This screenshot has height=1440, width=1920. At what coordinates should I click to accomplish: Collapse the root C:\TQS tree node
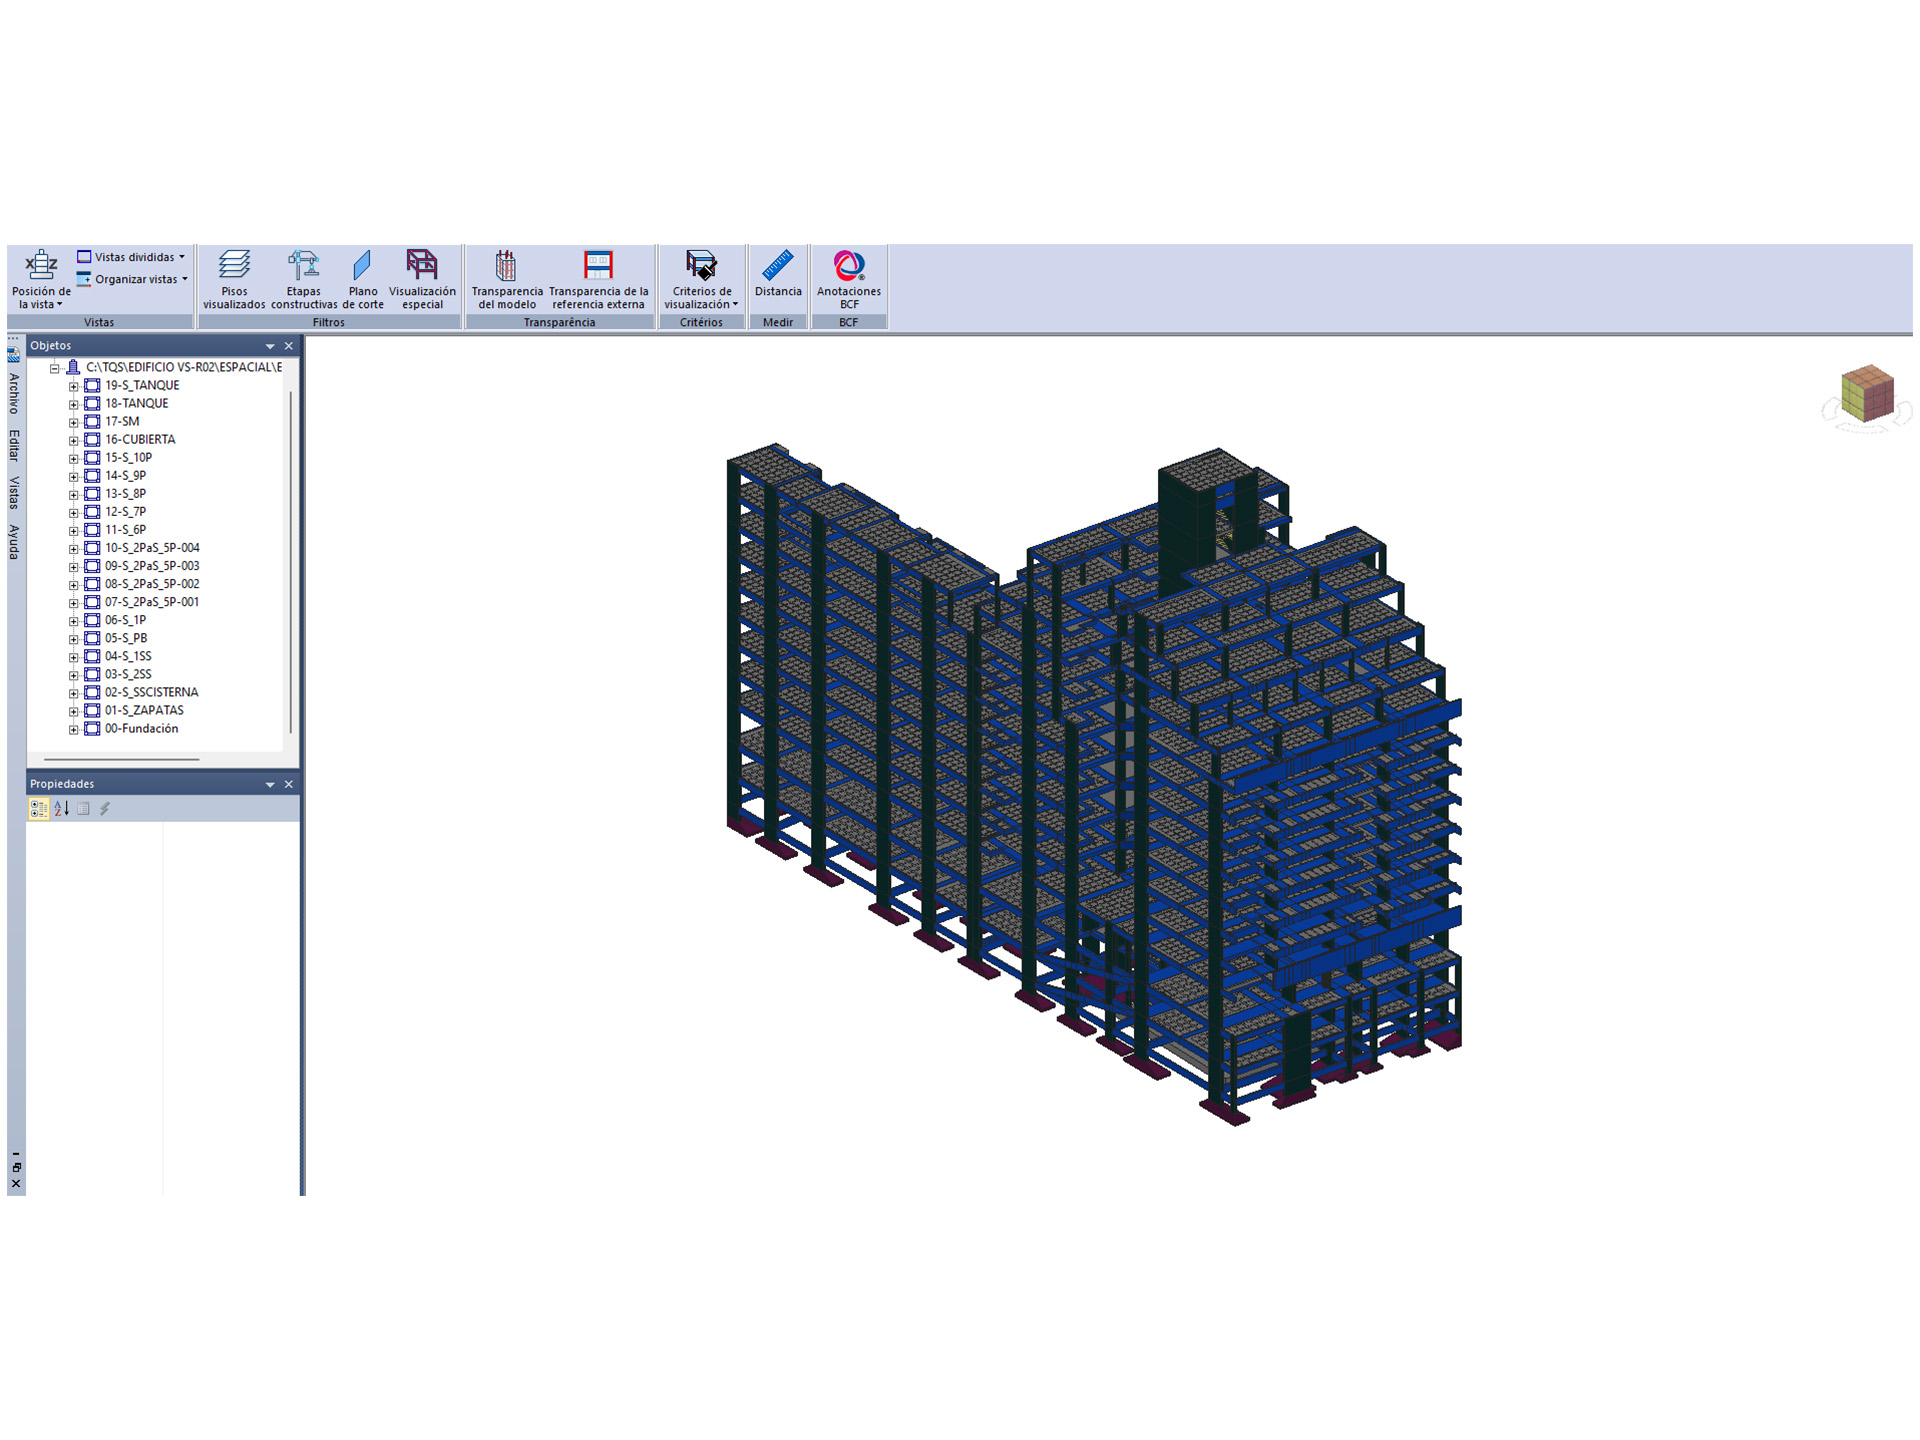pos(55,368)
